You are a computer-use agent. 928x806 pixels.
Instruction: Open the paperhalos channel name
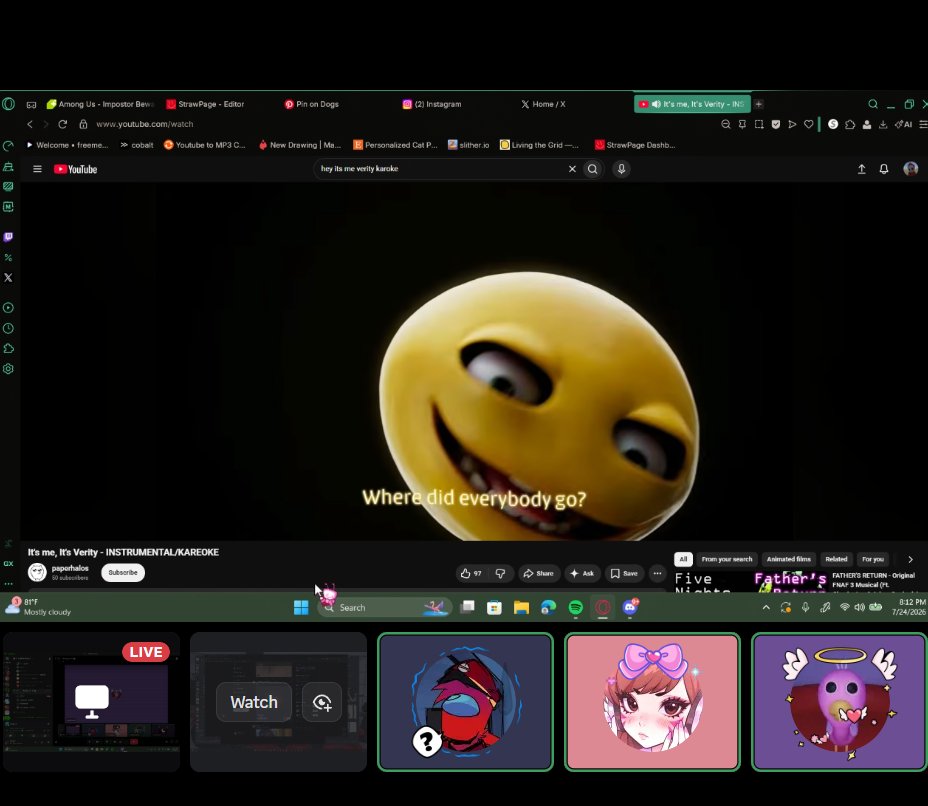[x=70, y=569]
